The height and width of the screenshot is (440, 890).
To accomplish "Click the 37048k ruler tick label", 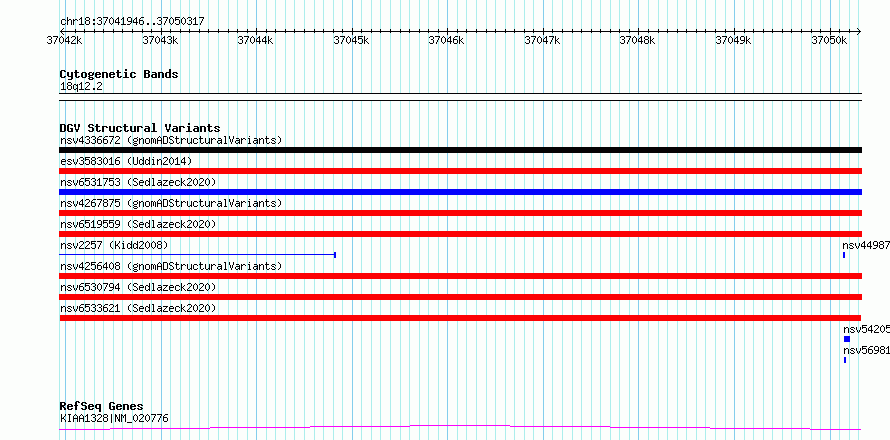I will 638,40.
